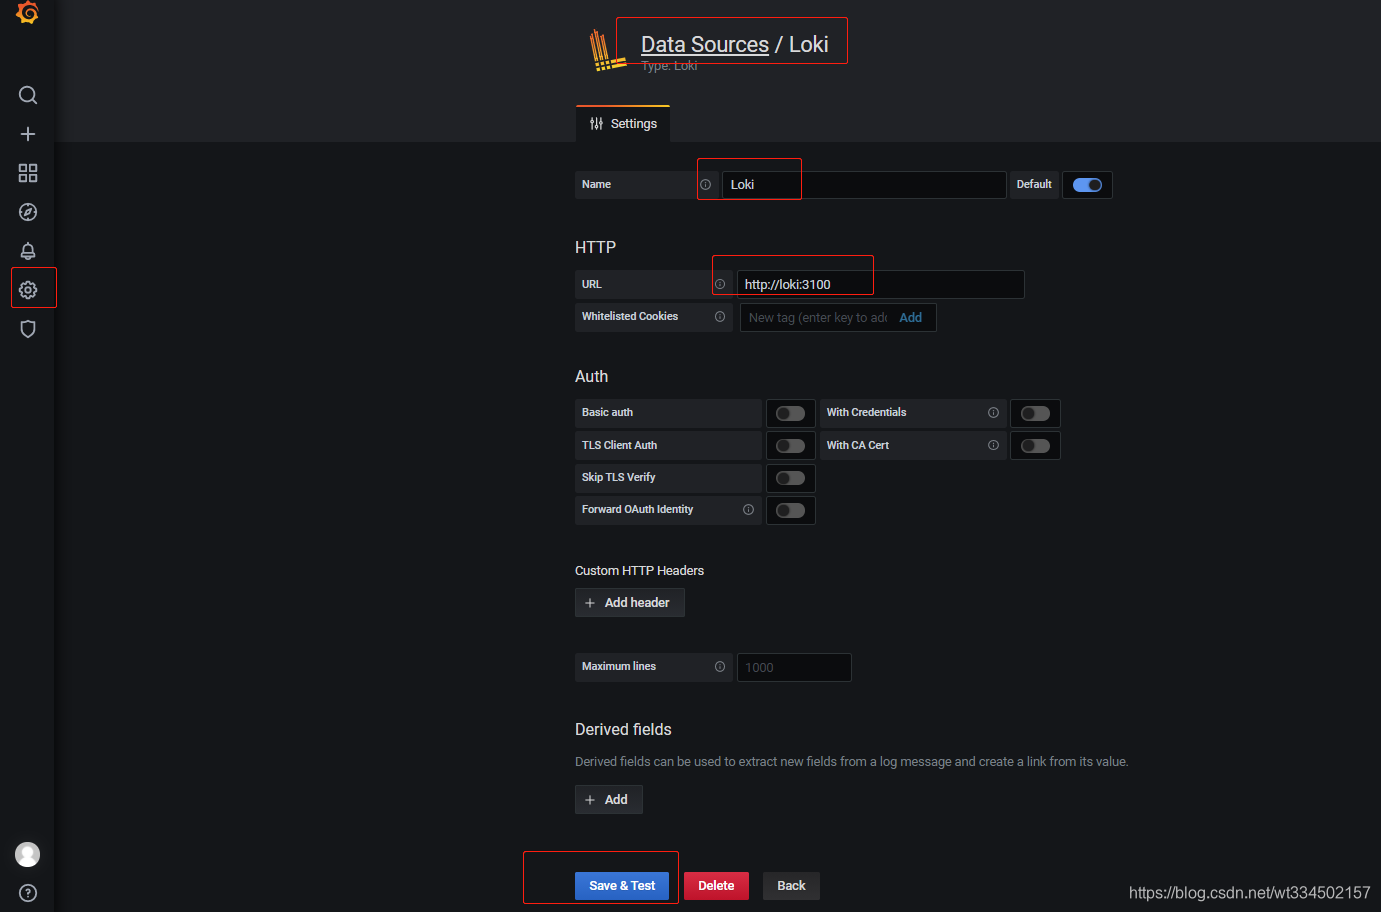
Task: Enable the TLS Client Auth switch
Action: (790, 446)
